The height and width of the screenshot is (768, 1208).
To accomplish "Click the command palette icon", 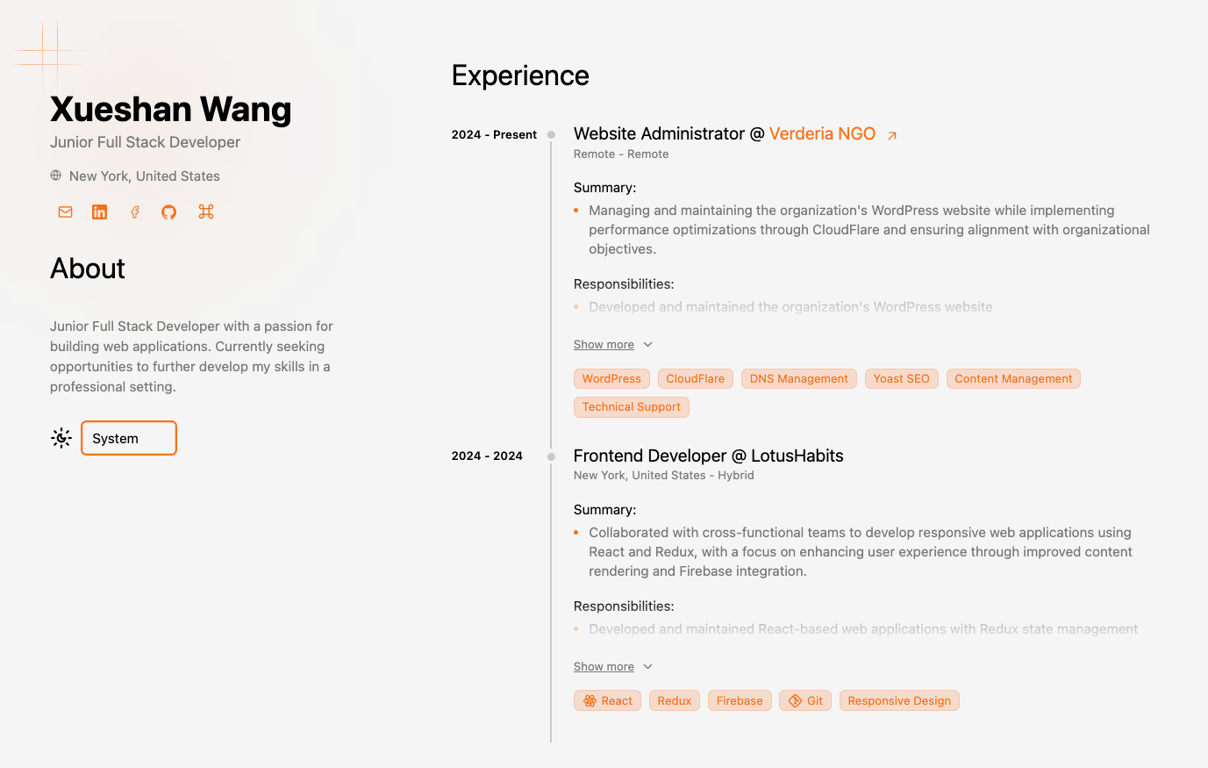I will (206, 212).
